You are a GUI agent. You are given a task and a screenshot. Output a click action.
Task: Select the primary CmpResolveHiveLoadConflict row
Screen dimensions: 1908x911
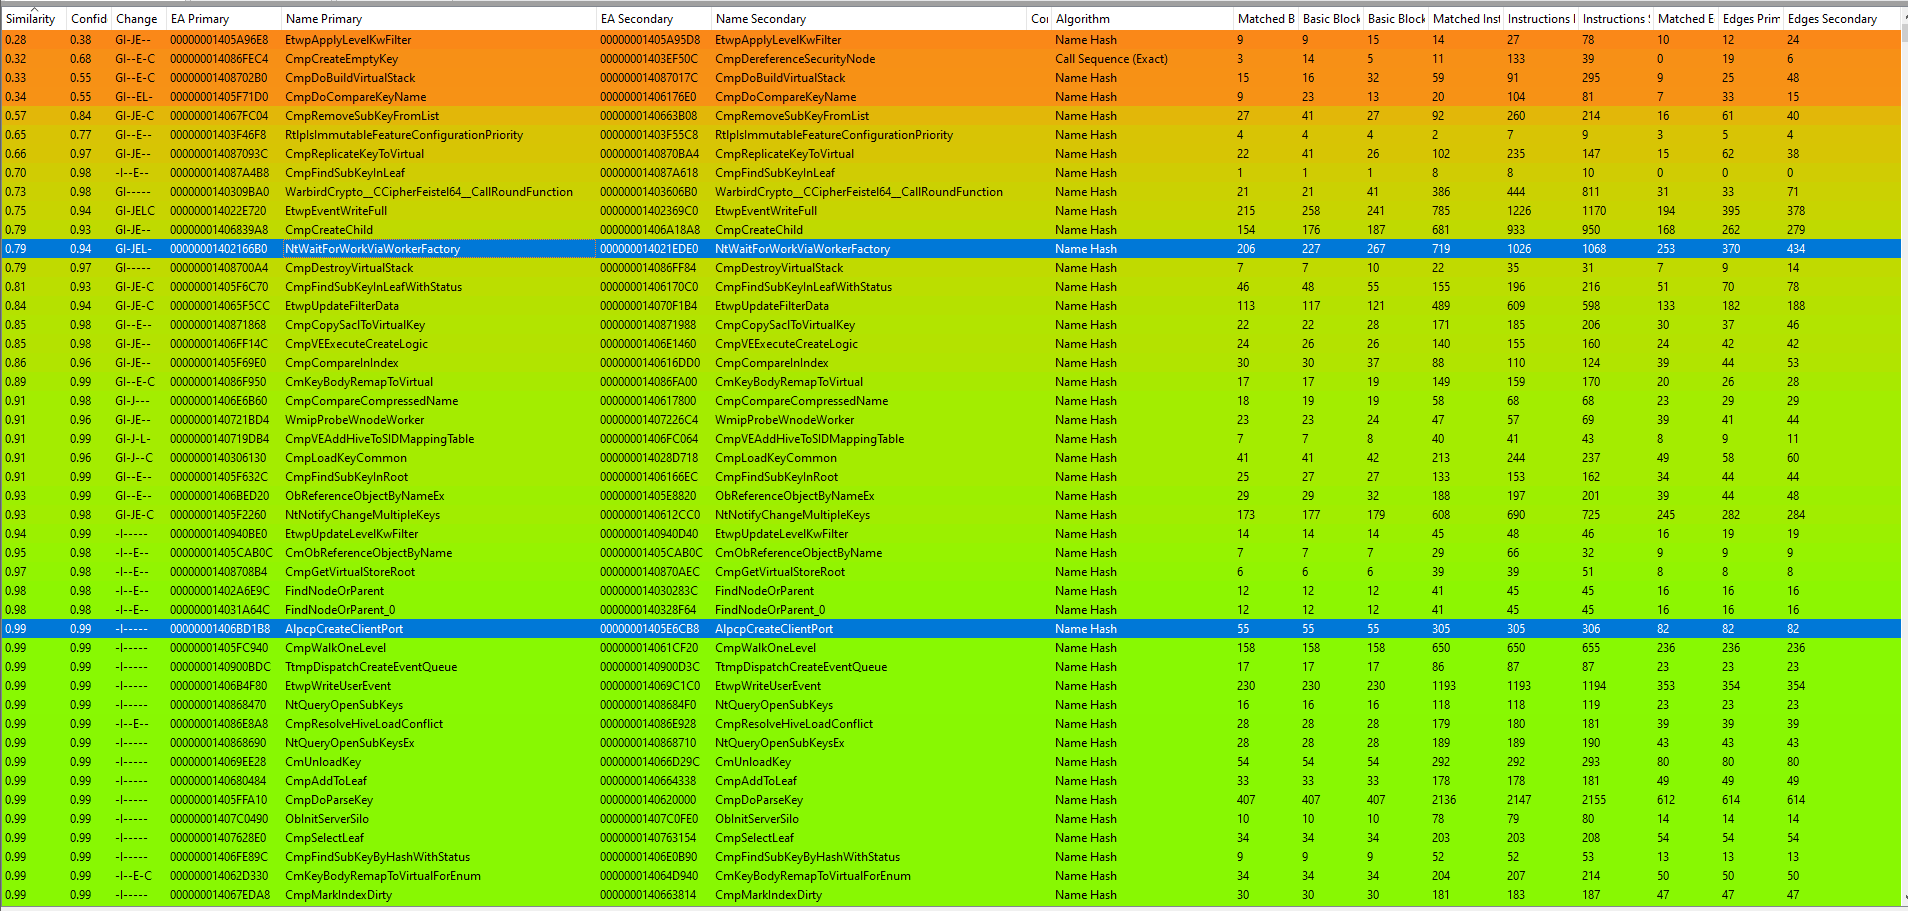(364, 724)
